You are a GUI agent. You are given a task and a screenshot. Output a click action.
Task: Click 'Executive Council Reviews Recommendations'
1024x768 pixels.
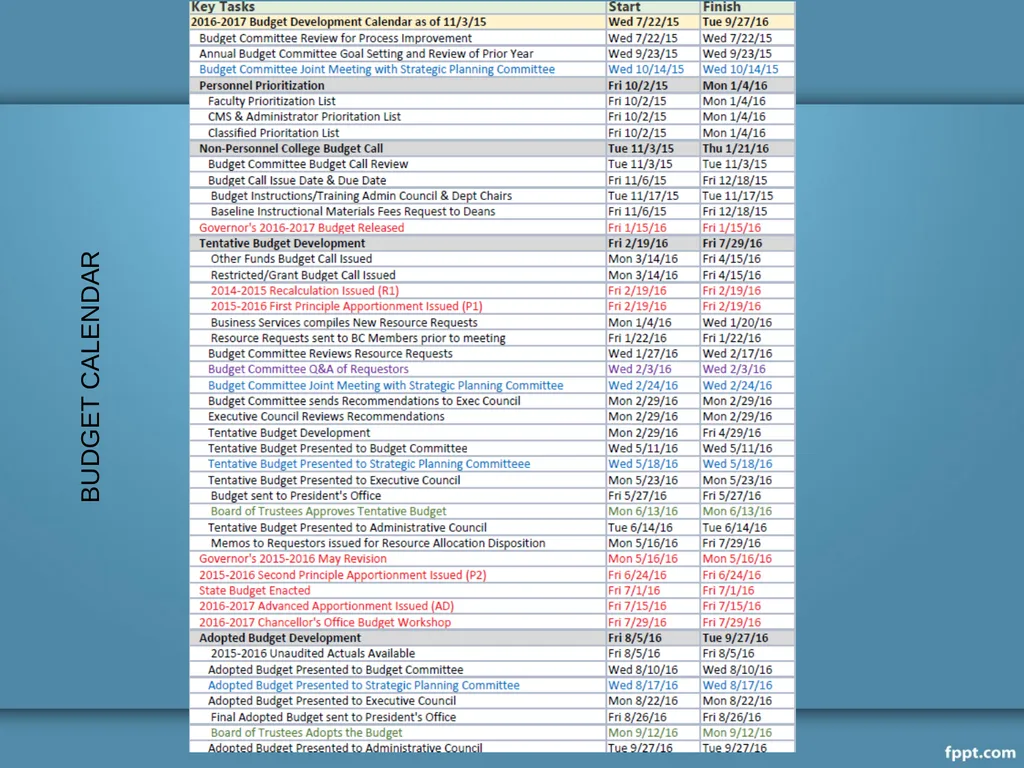tap(326, 417)
